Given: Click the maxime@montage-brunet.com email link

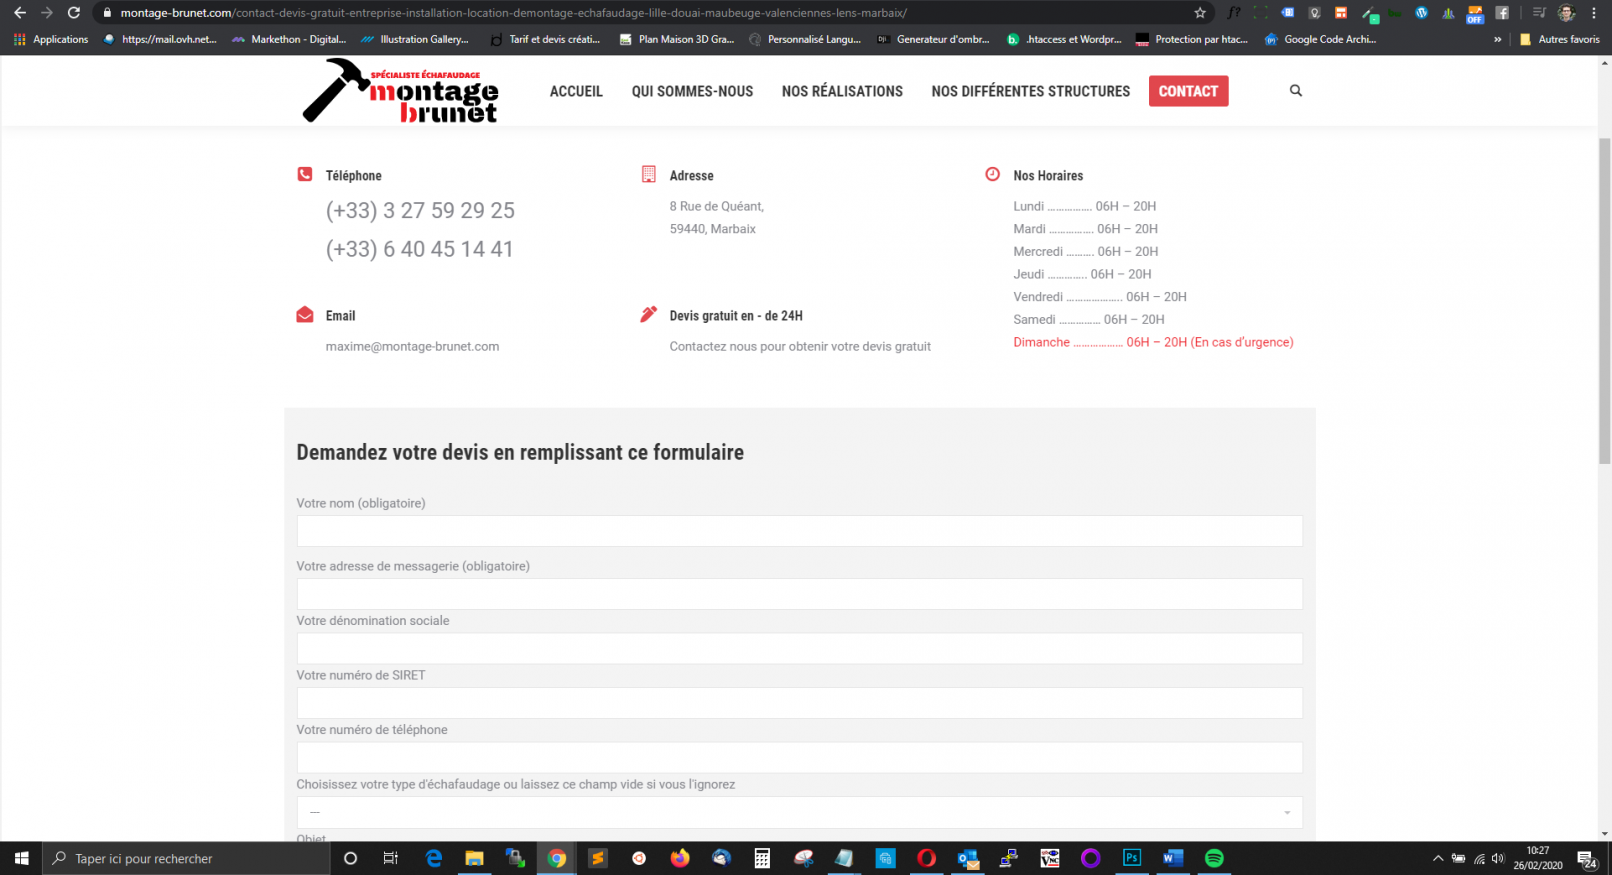Looking at the screenshot, I should [x=412, y=347].
